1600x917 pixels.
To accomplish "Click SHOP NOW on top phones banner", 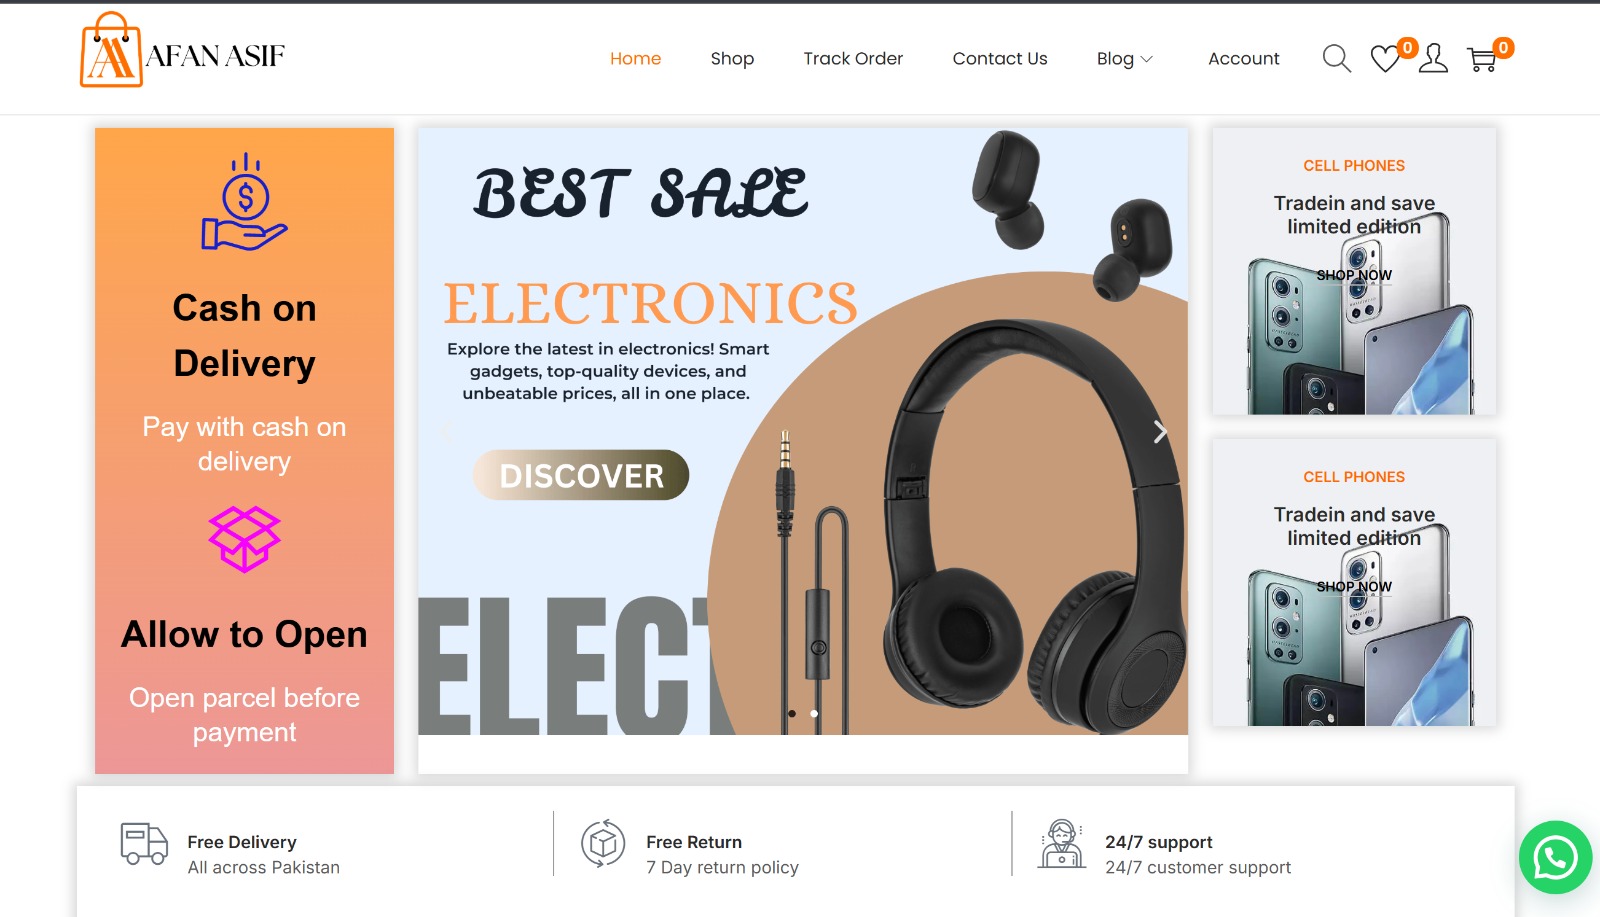I will (x=1354, y=275).
